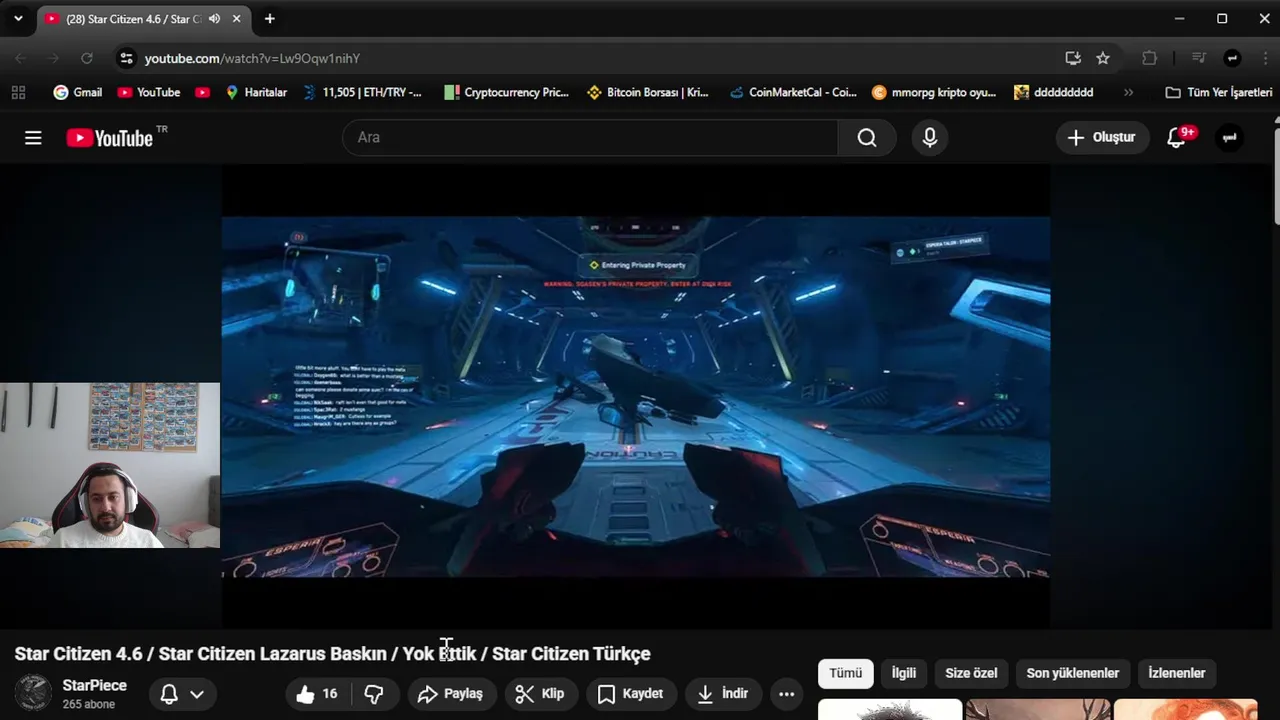Screen dimensions: 1280x720
Task: Select the Size özel filter chip
Action: click(971, 673)
